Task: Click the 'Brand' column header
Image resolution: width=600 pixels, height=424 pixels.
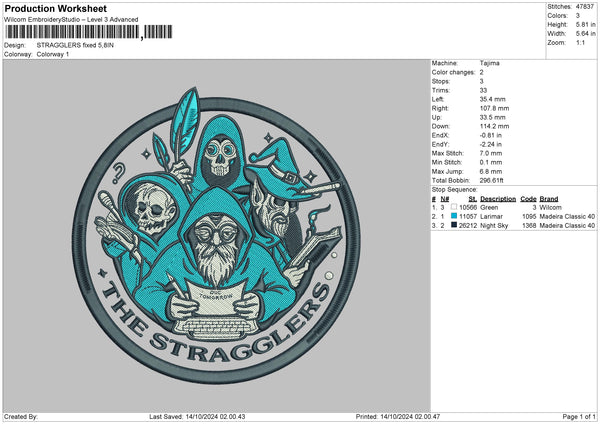Action: pyautogui.click(x=549, y=199)
